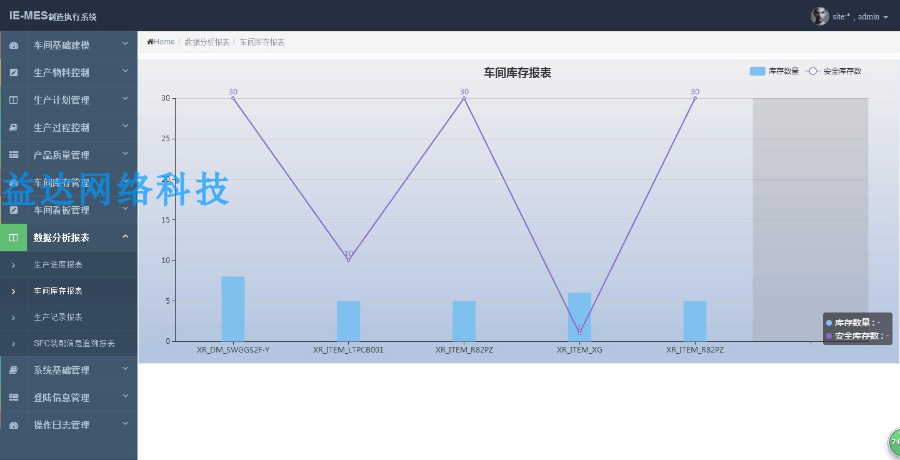The image size is (900, 460).
Task: Click the 产品质量管理 list icon
Action: [14, 155]
